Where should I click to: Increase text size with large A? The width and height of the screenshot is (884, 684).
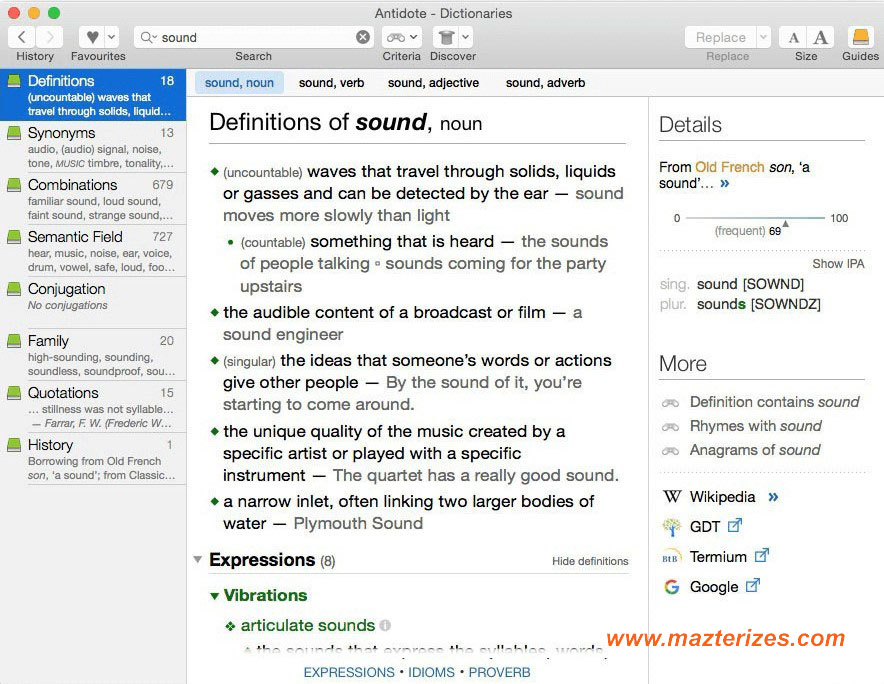click(x=820, y=37)
